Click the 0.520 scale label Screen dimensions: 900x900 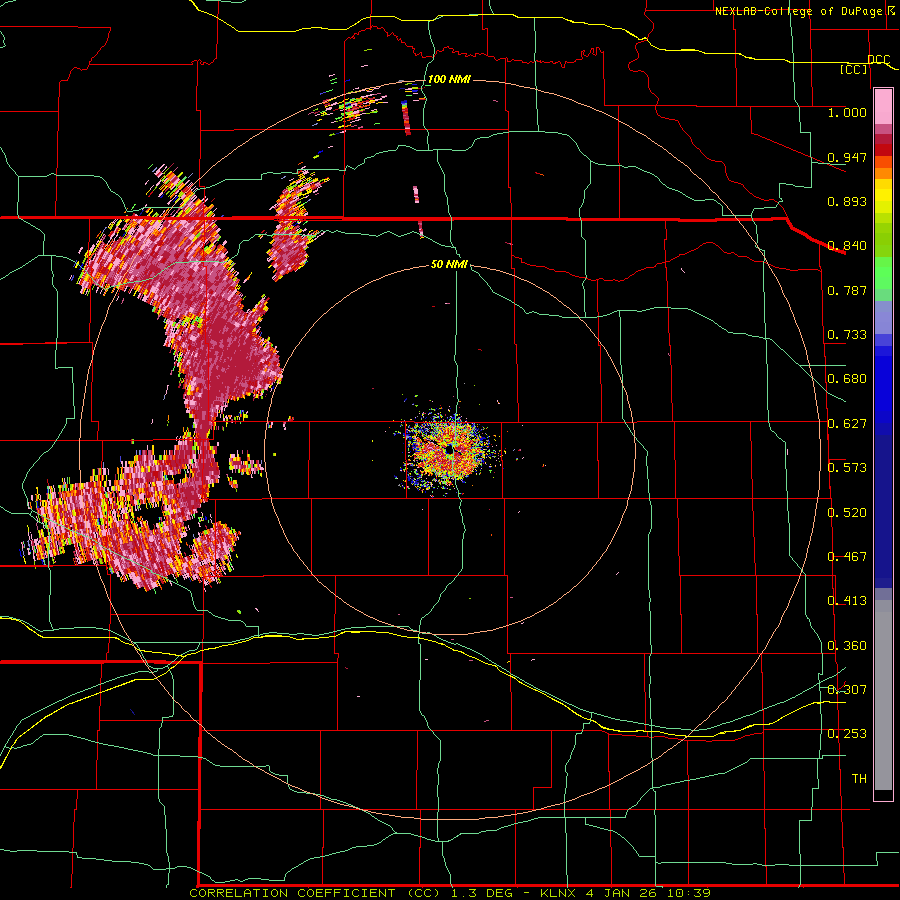pyautogui.click(x=847, y=513)
